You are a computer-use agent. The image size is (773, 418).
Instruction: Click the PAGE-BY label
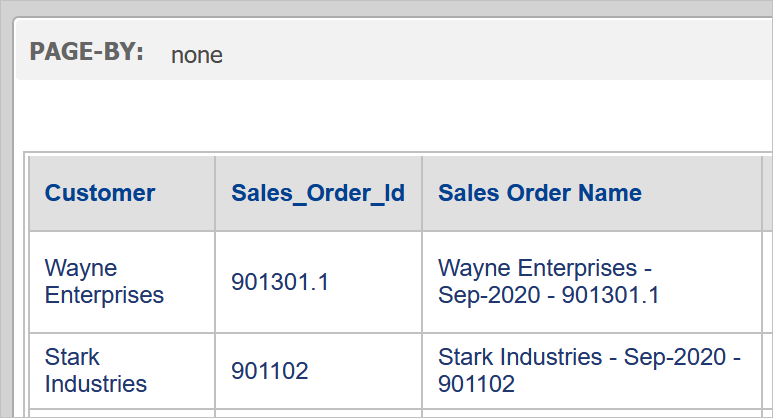87,52
